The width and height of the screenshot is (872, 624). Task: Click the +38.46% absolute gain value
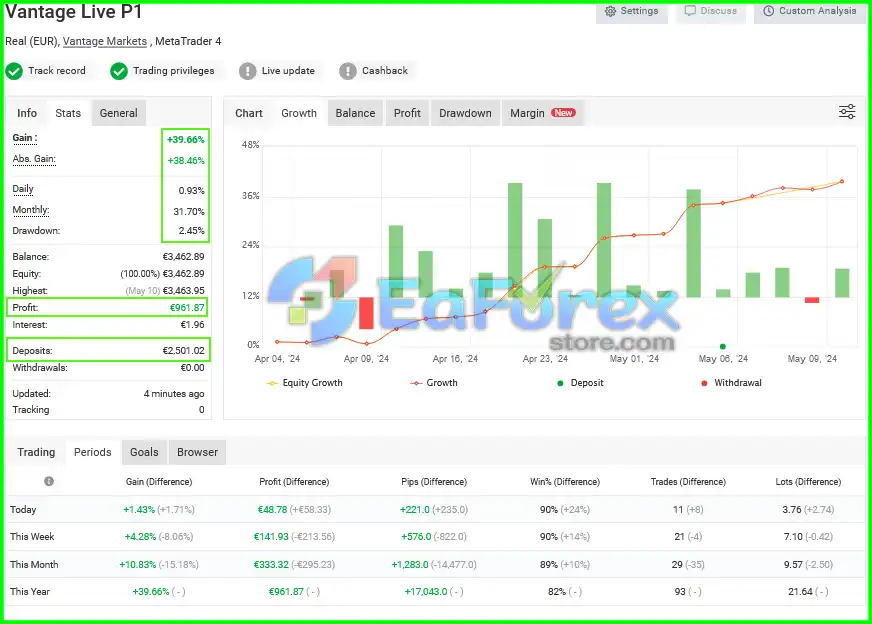click(186, 161)
